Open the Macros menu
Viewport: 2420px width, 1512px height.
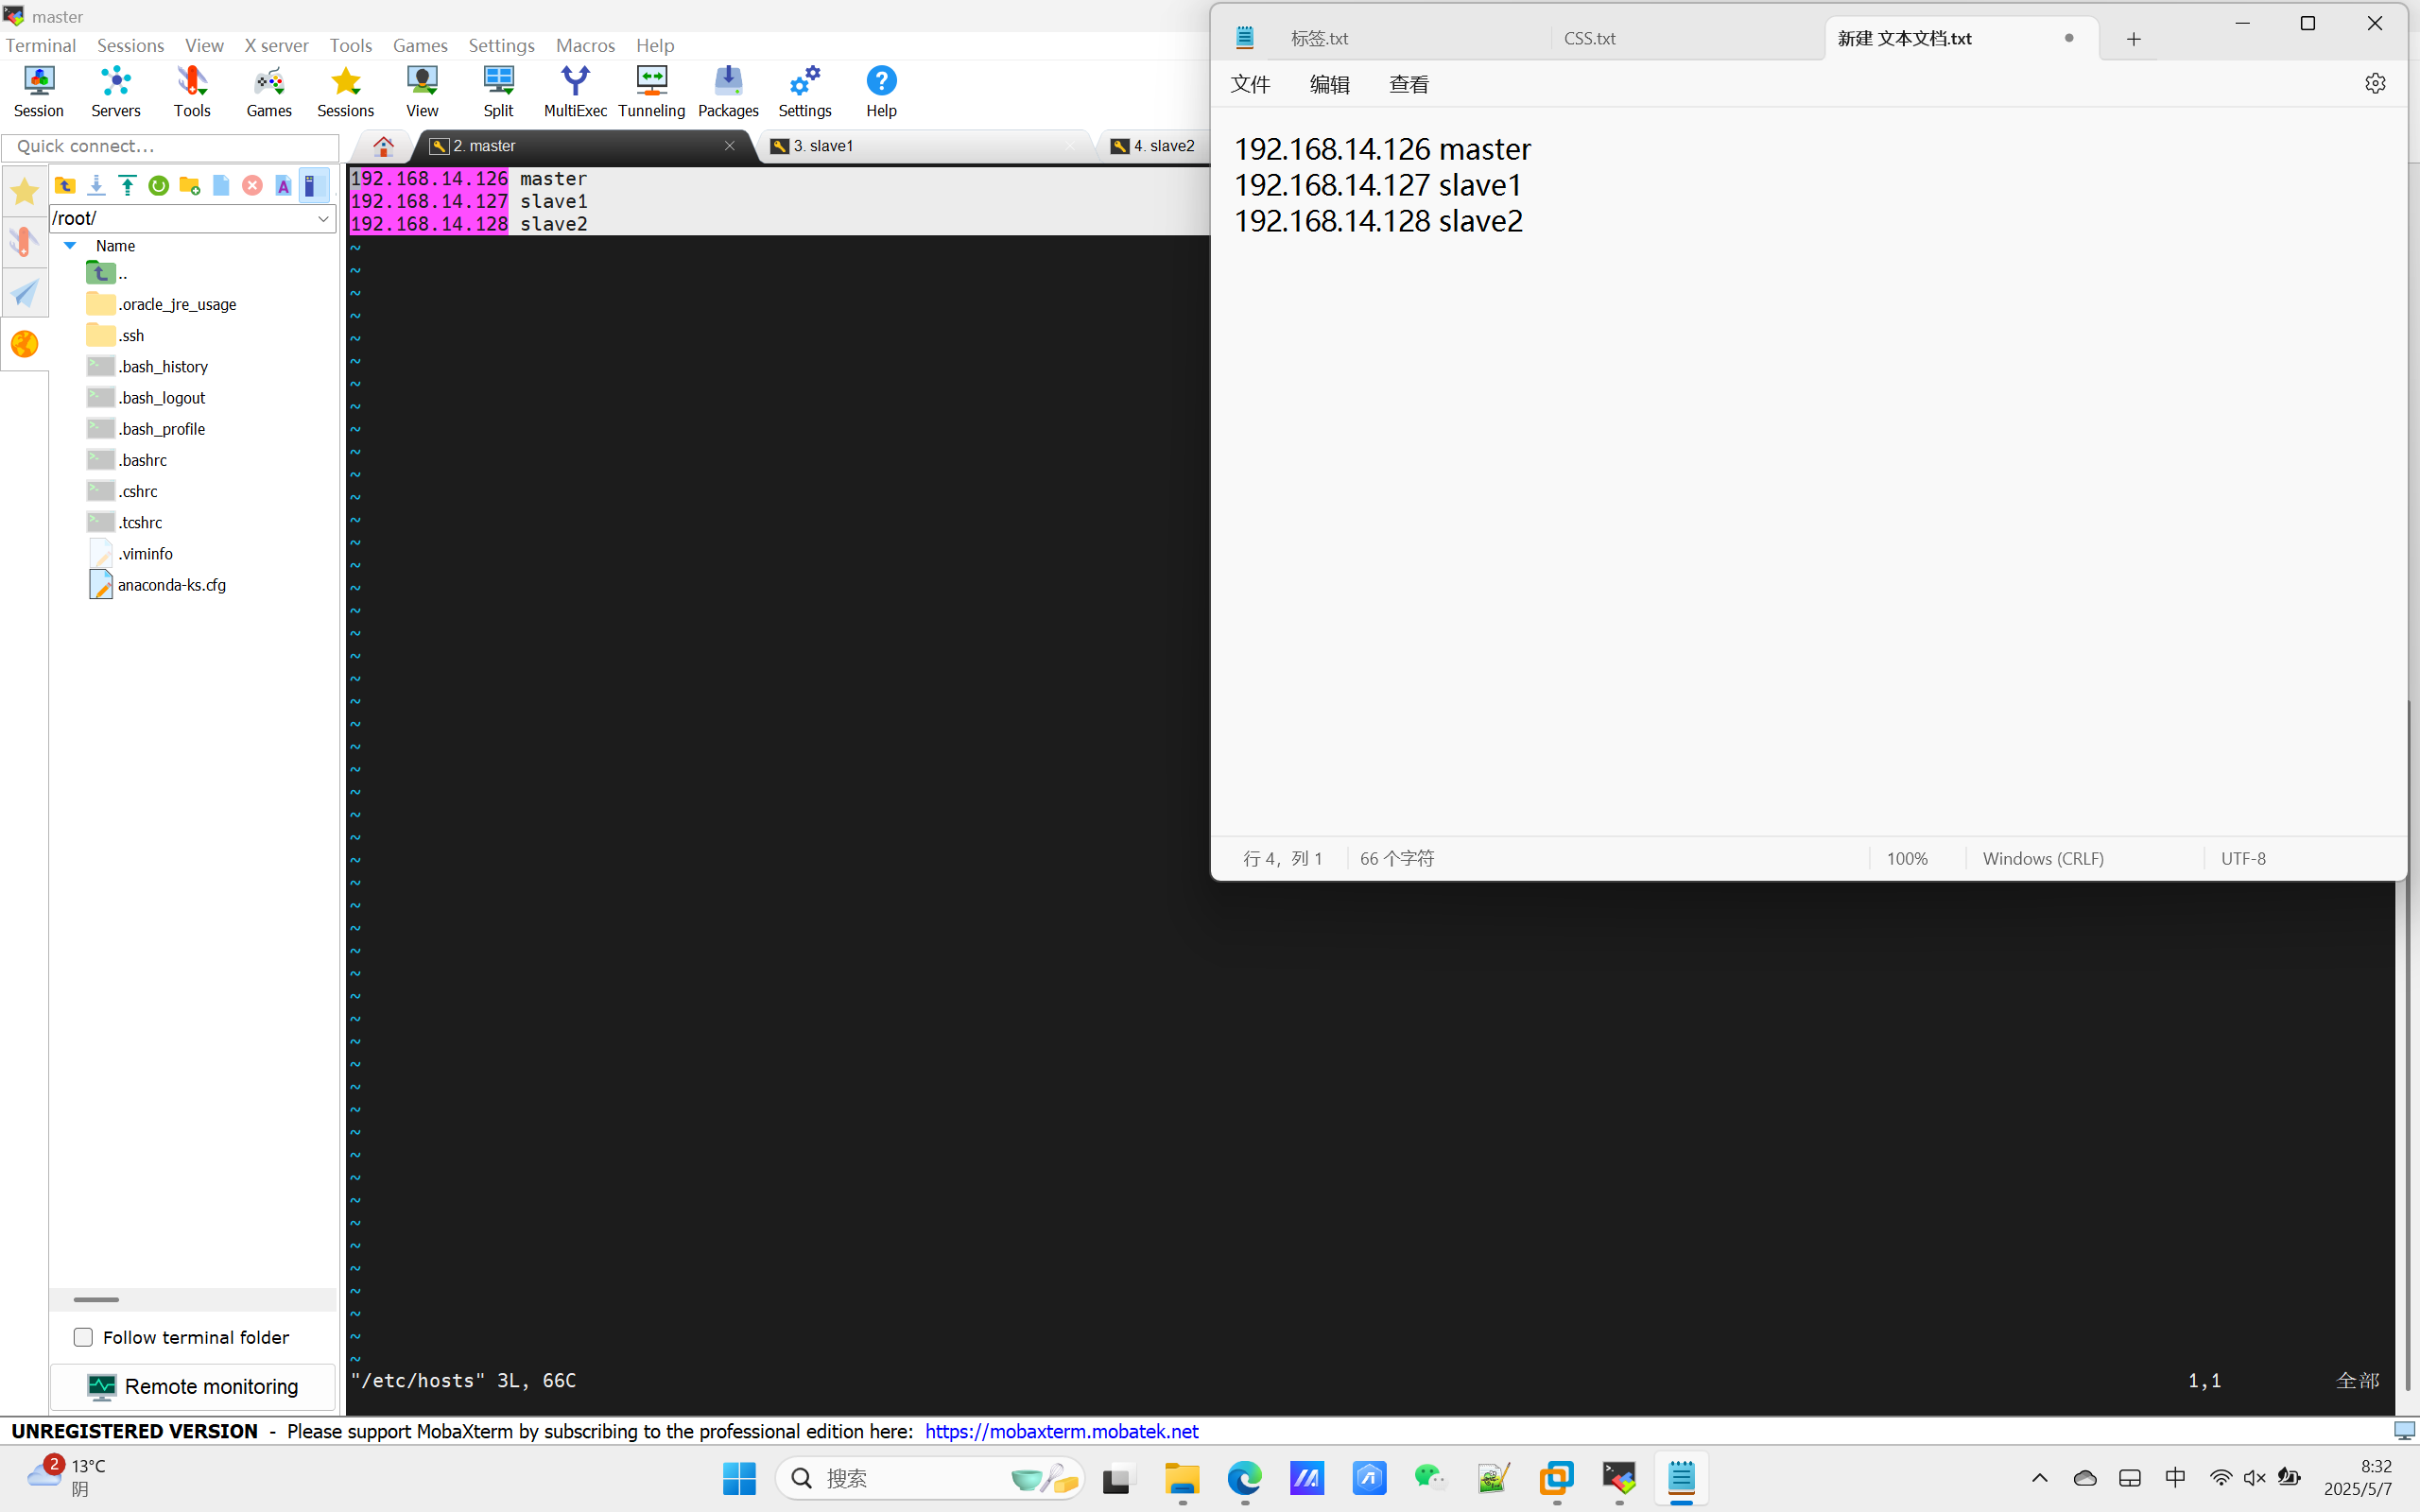585,45
